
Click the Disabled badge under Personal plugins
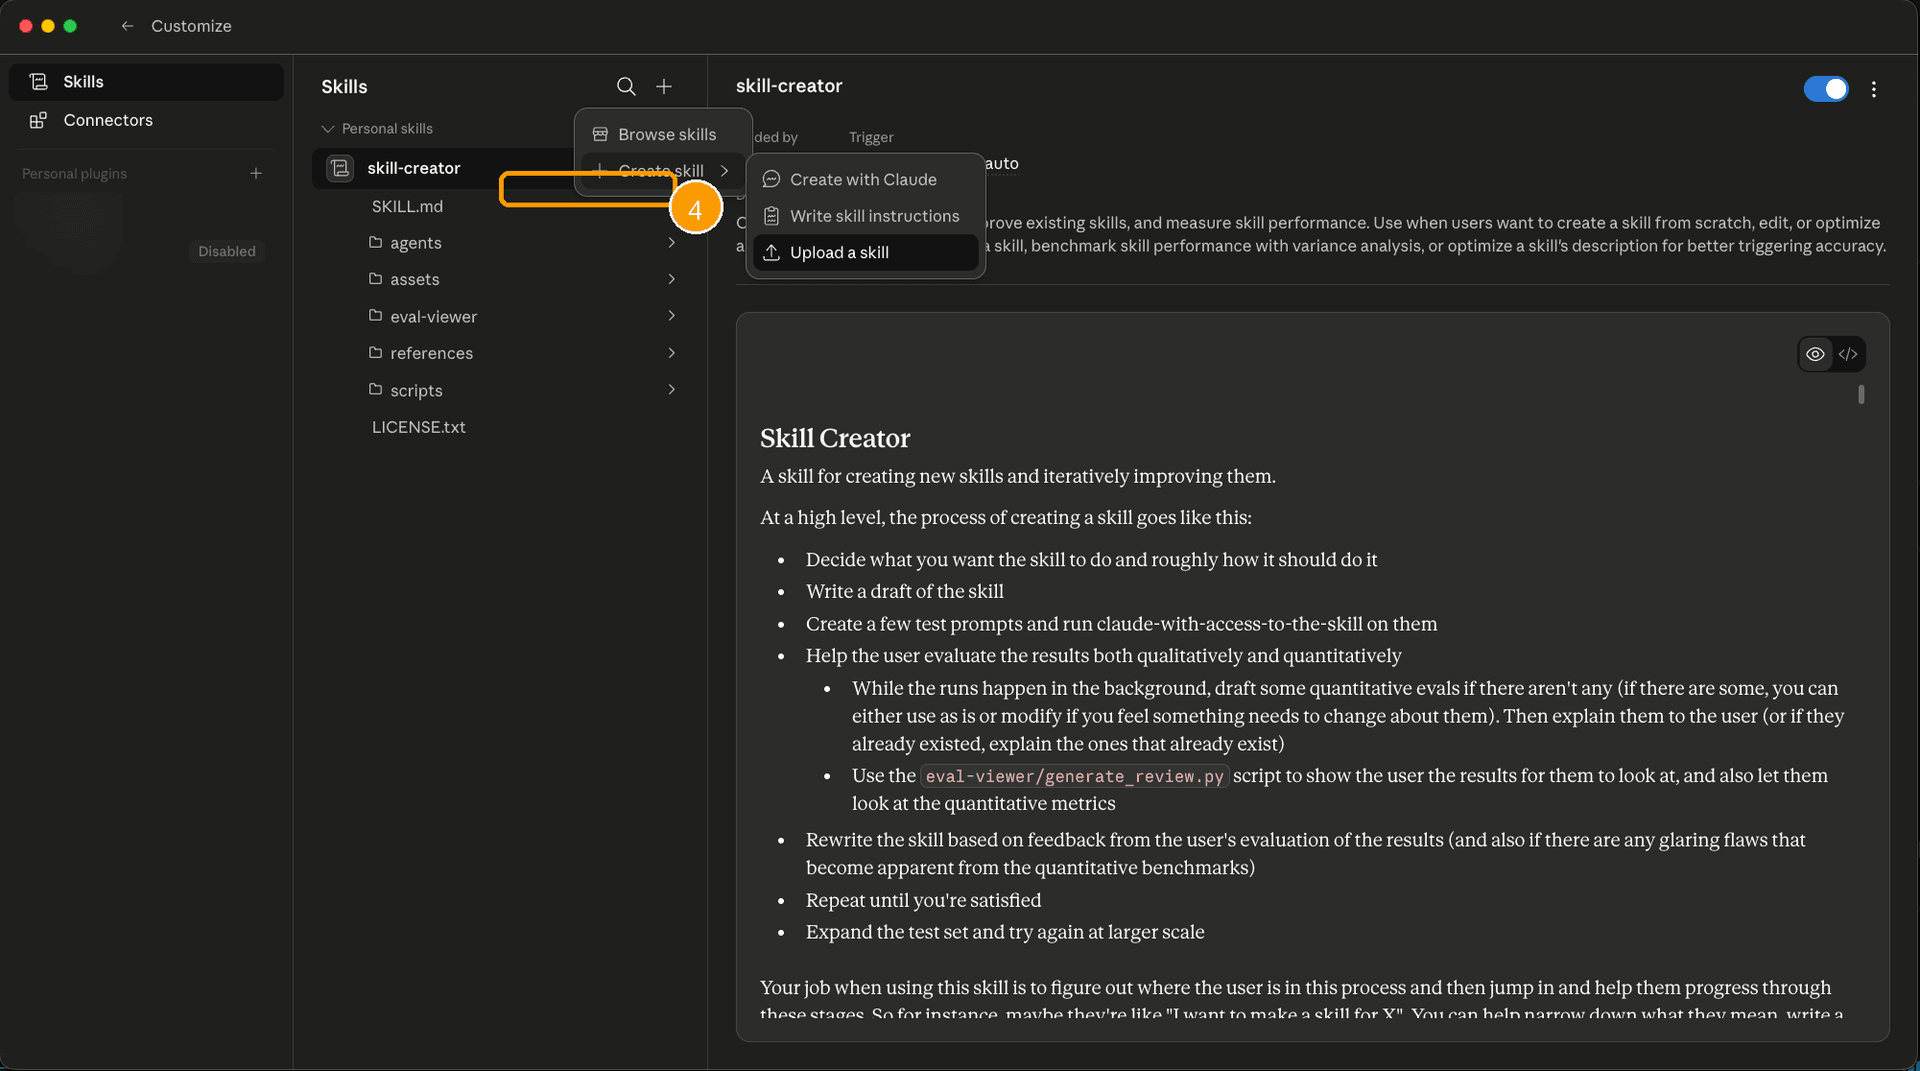(x=227, y=251)
